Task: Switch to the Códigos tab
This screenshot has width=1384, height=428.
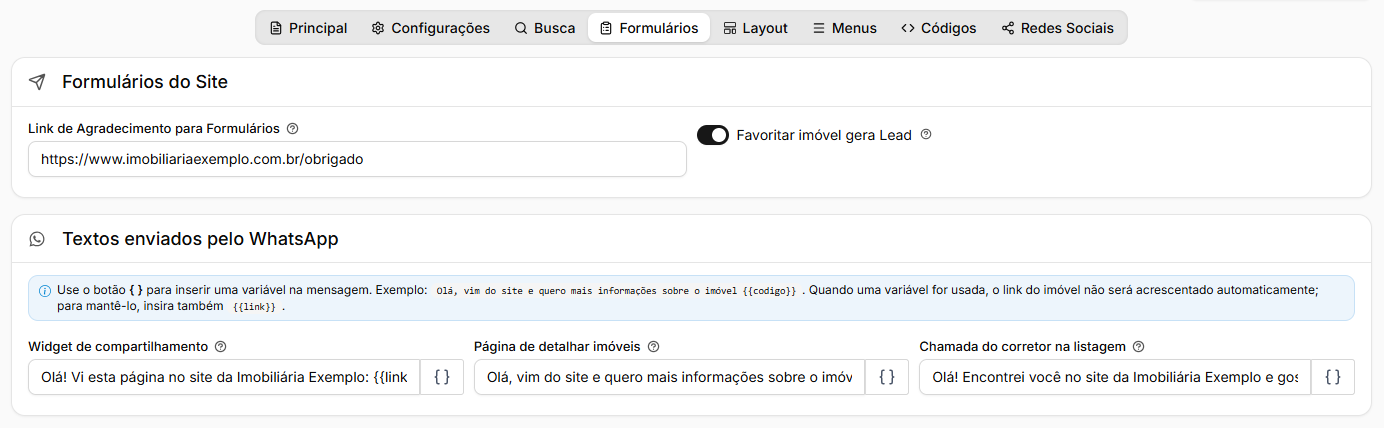Action: point(939,28)
